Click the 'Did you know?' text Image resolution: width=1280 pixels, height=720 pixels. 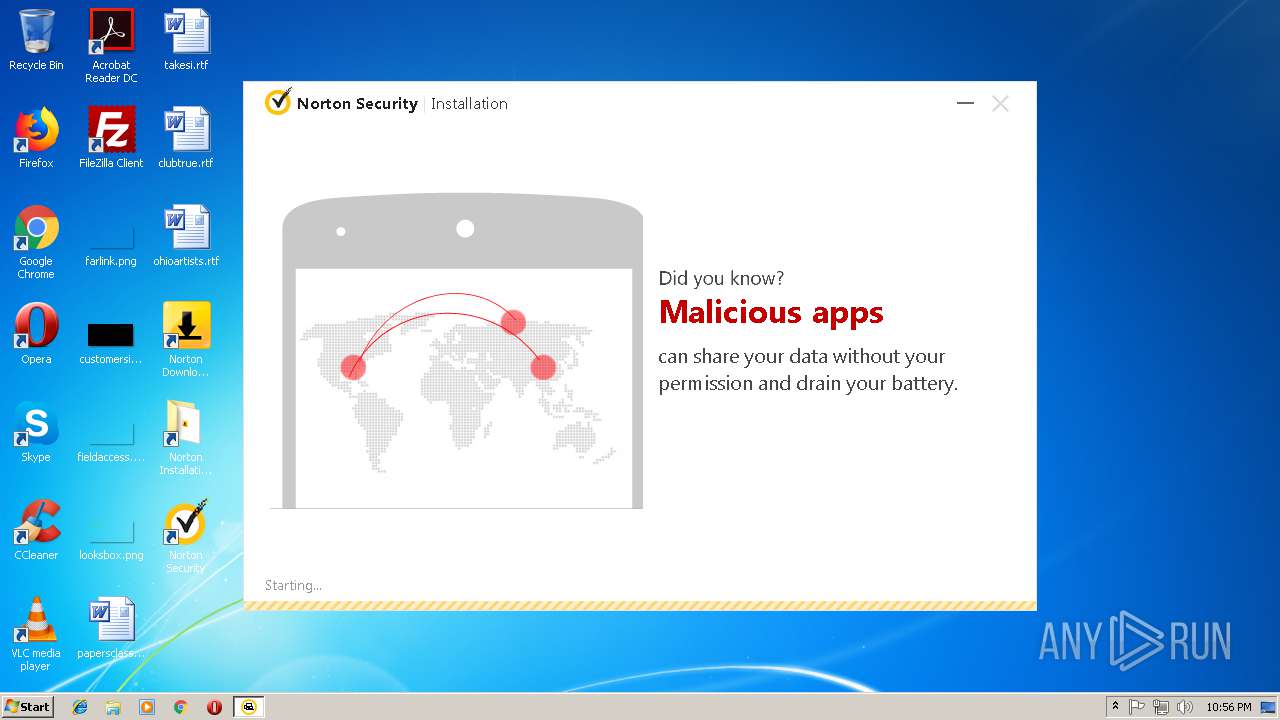pyautogui.click(x=721, y=278)
